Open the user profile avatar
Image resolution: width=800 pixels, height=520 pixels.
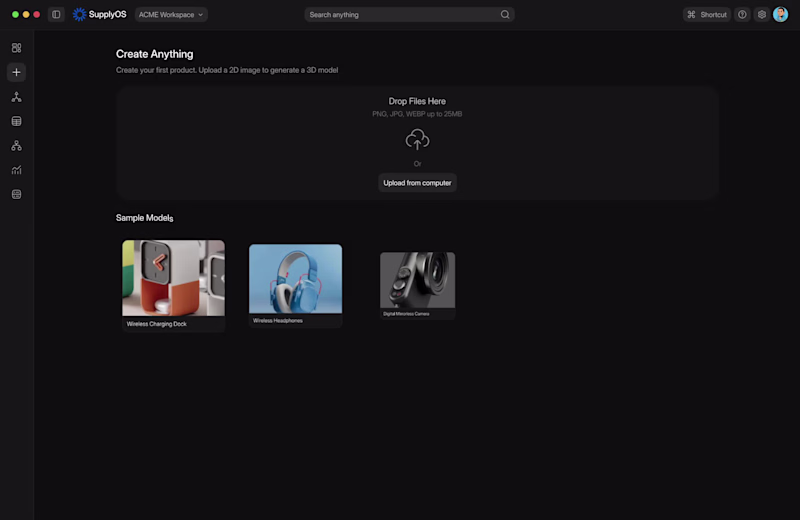coord(781,14)
